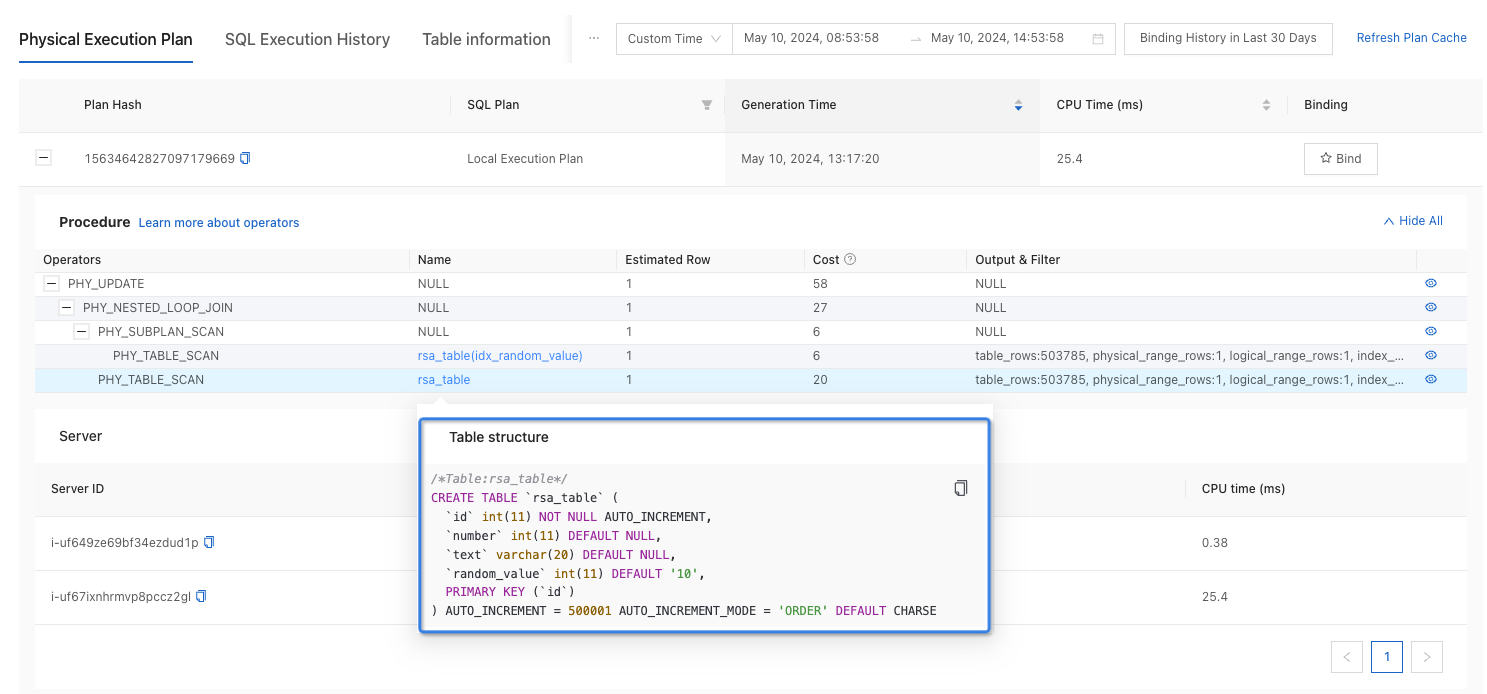Hide All procedure details
Image resolution: width=1487 pixels, height=694 pixels.
[x=1413, y=221]
